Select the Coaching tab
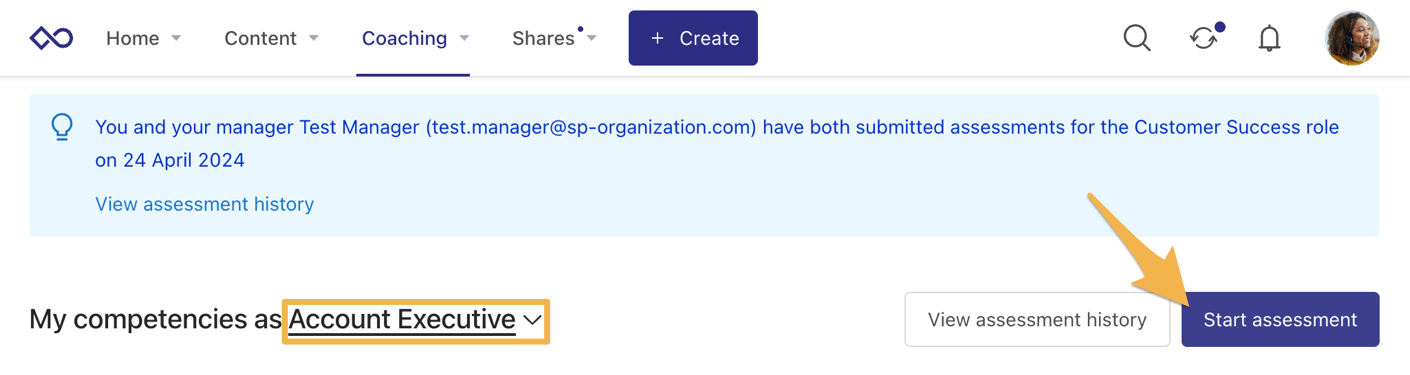This screenshot has height=375, width=1410. pyautogui.click(x=404, y=38)
